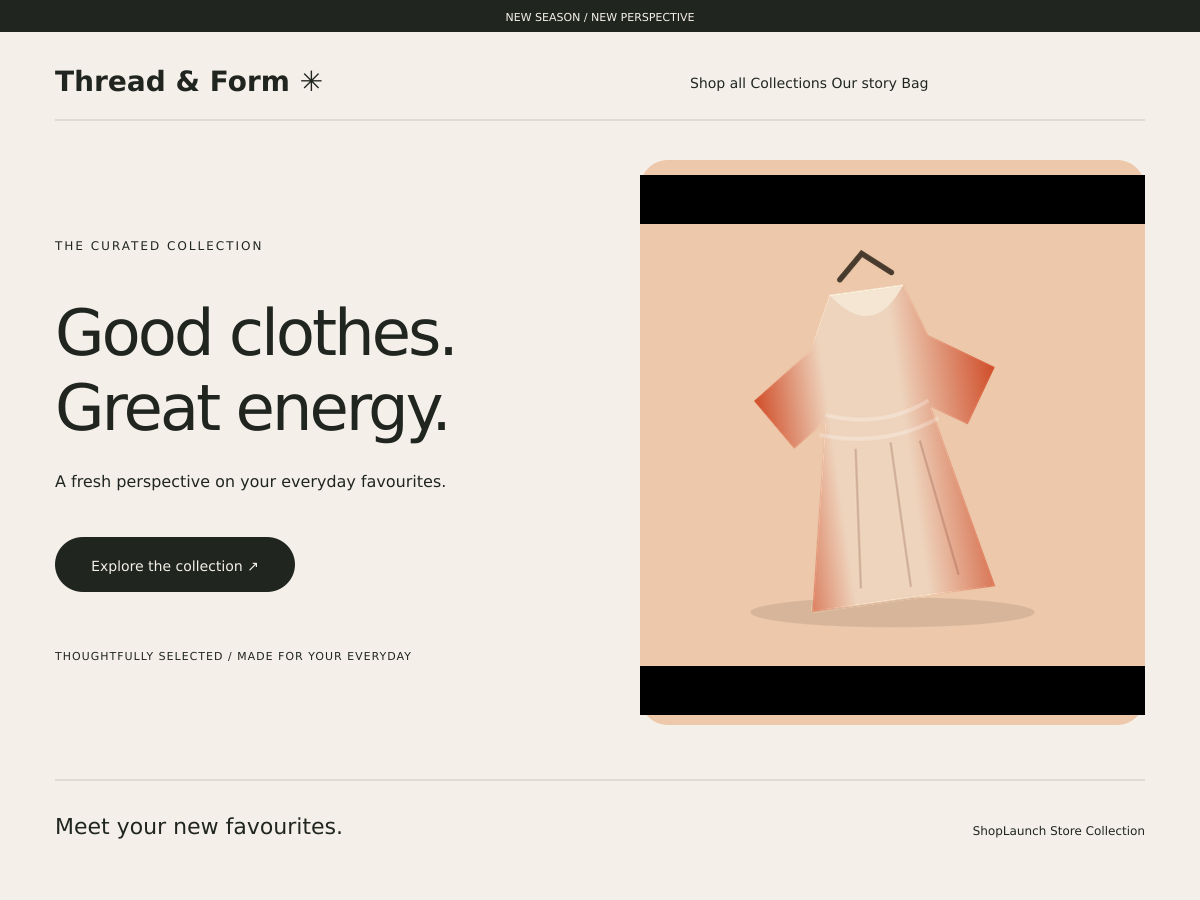Click the "THE CURATED COLLECTION" label

[x=159, y=246]
